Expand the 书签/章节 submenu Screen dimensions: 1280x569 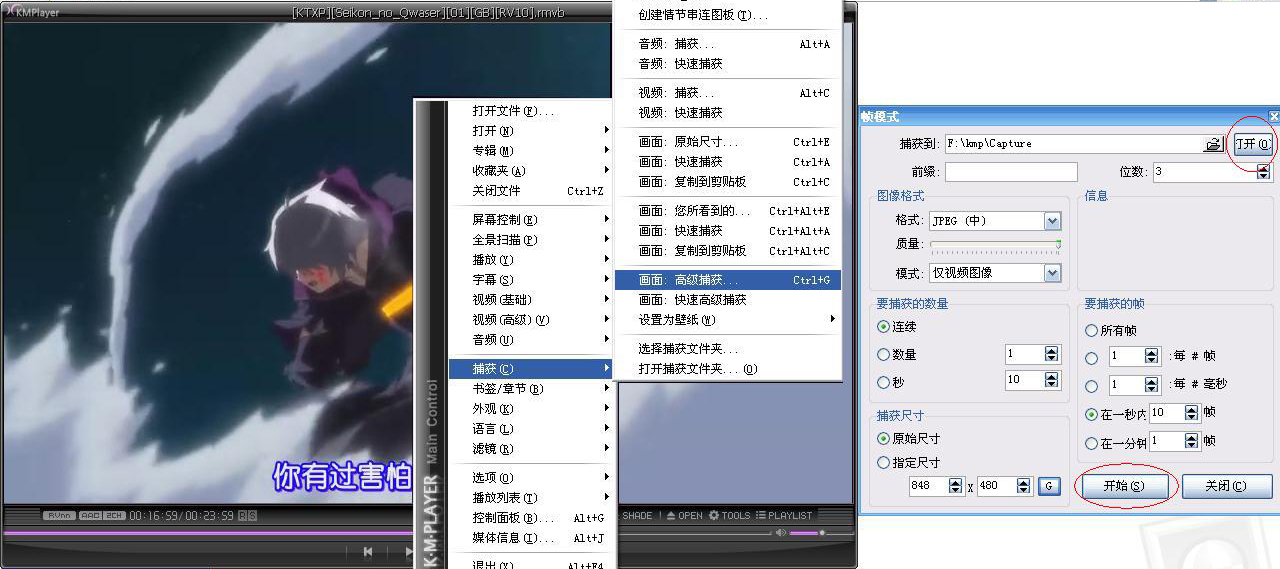click(x=530, y=389)
